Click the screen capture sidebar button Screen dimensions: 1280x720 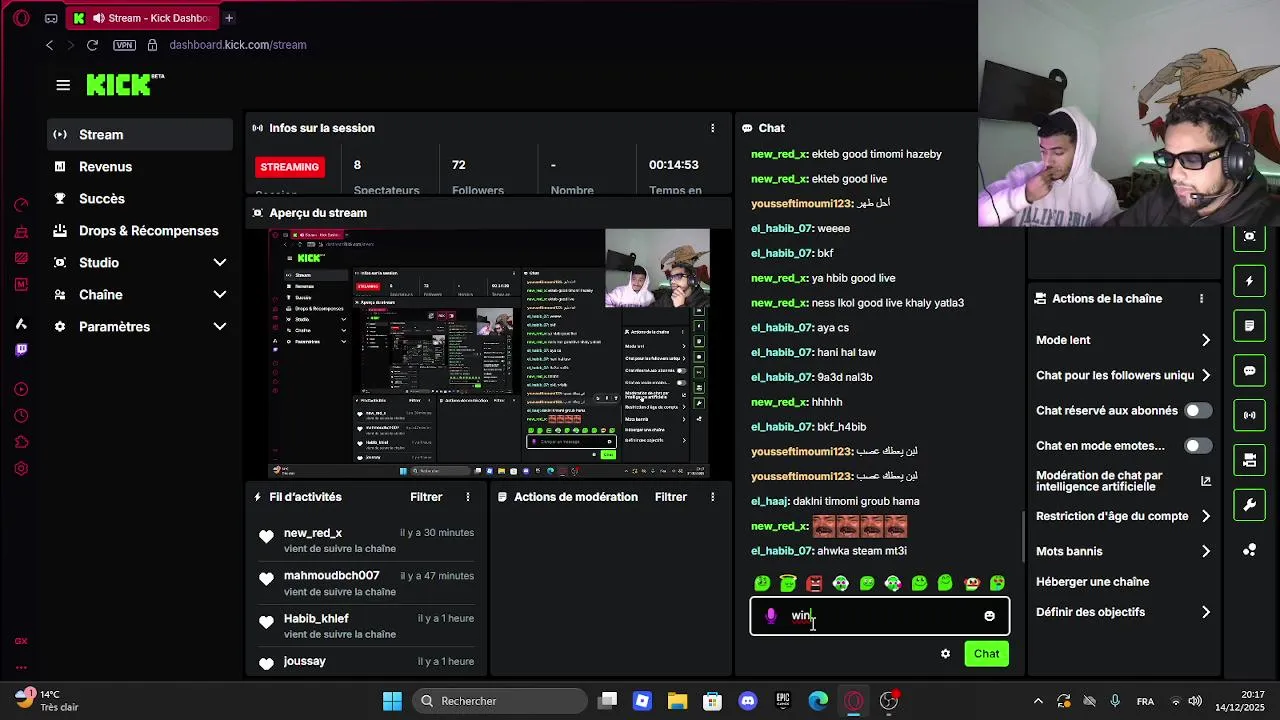1249,237
